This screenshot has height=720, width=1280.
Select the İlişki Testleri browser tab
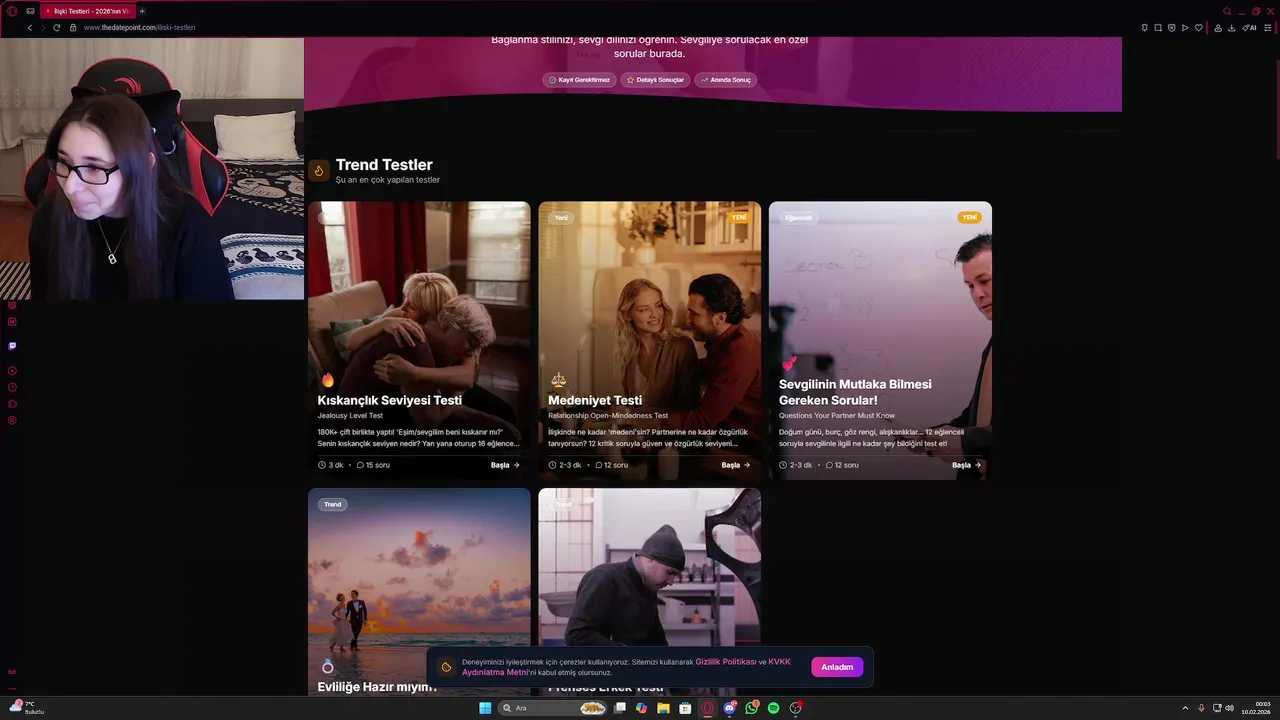point(87,11)
